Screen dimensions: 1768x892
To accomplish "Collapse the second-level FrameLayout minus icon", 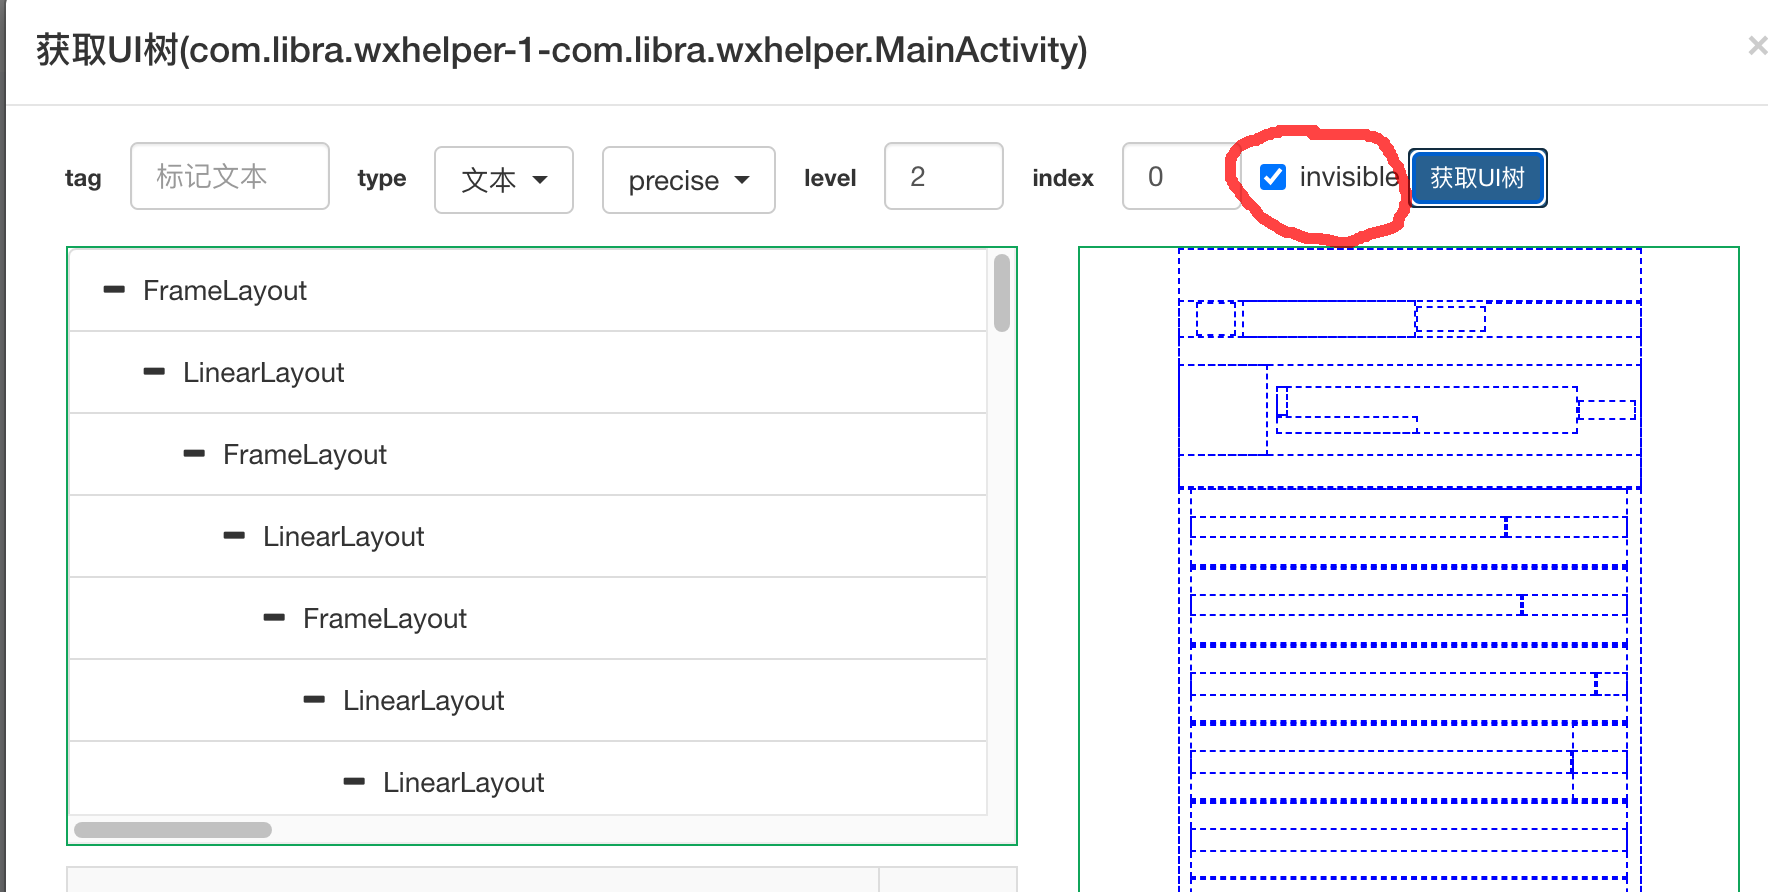I will (194, 454).
